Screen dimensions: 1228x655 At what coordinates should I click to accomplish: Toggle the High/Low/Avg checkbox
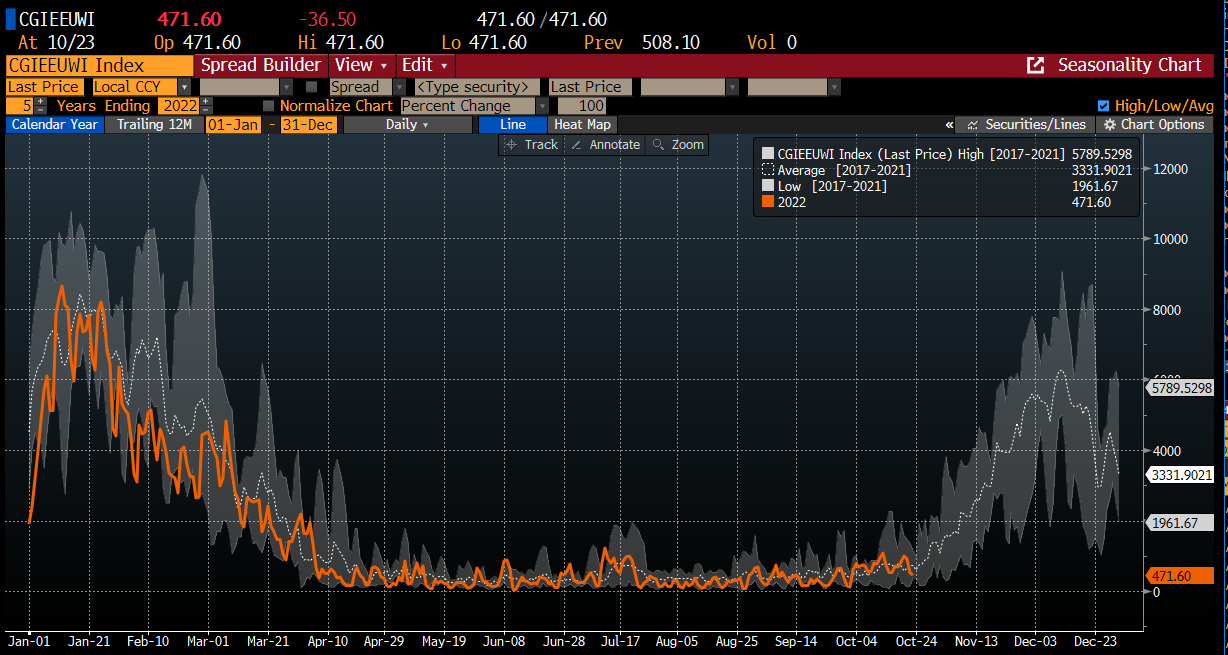pos(1103,106)
